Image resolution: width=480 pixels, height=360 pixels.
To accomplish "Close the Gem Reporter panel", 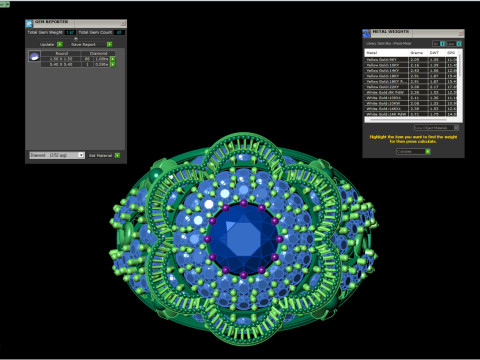I will pyautogui.click(x=123, y=23).
